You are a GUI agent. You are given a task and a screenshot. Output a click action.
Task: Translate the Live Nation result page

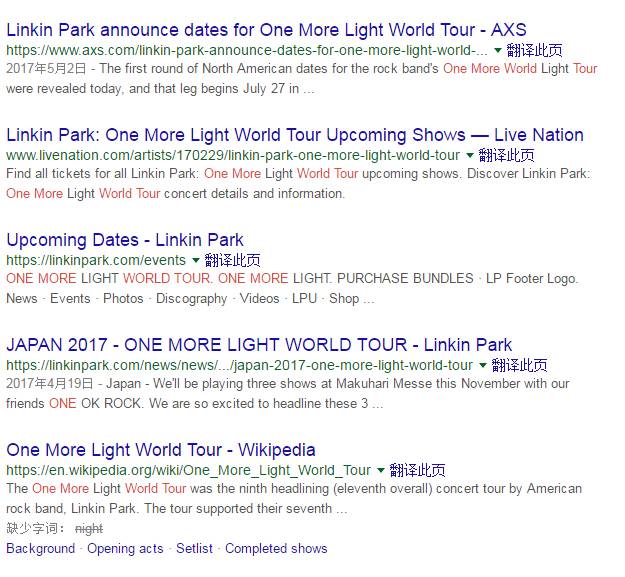tap(506, 155)
